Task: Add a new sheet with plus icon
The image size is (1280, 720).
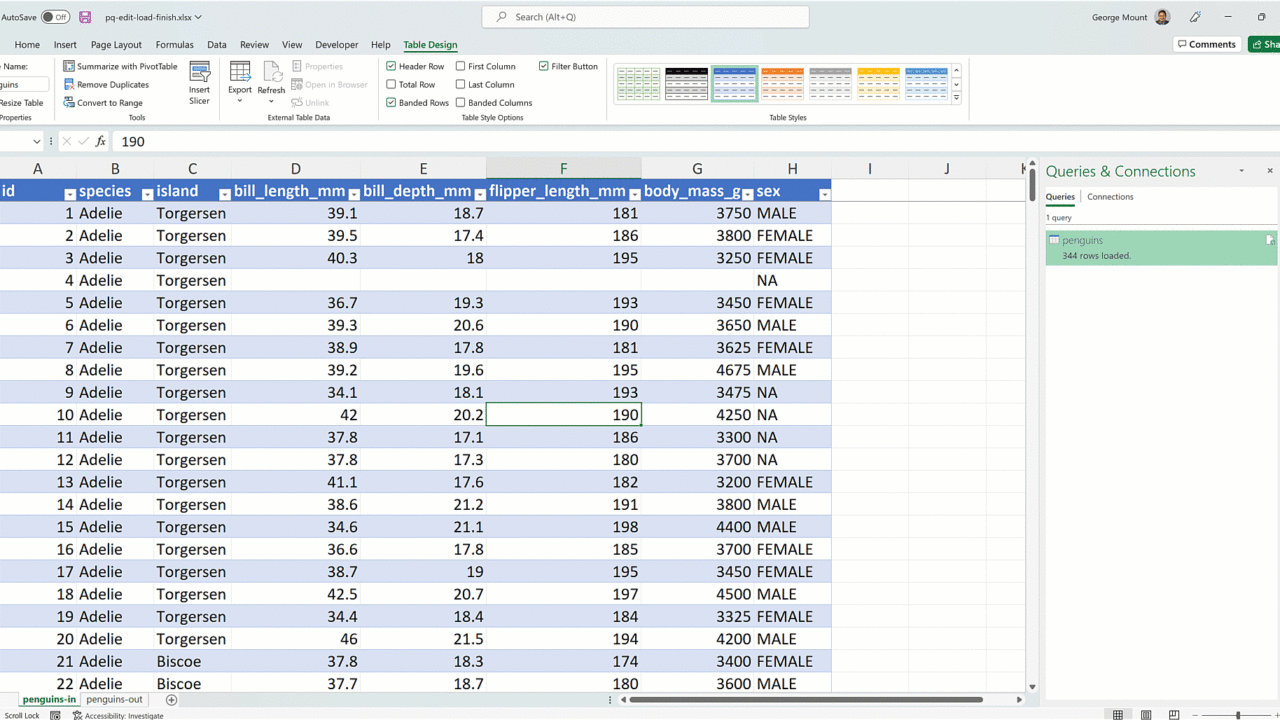Action: click(171, 700)
